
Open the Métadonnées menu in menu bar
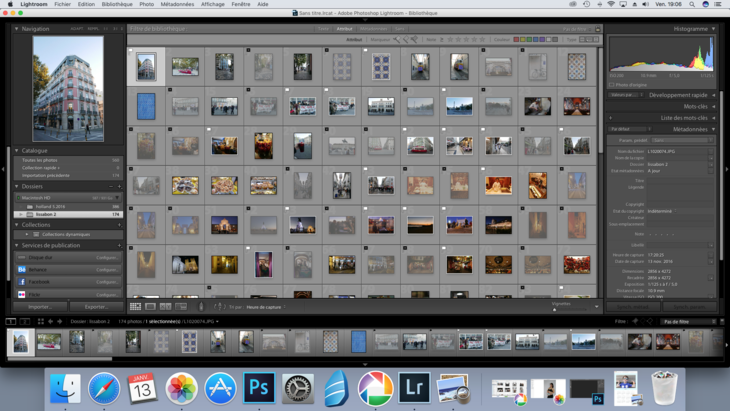coord(177,4)
